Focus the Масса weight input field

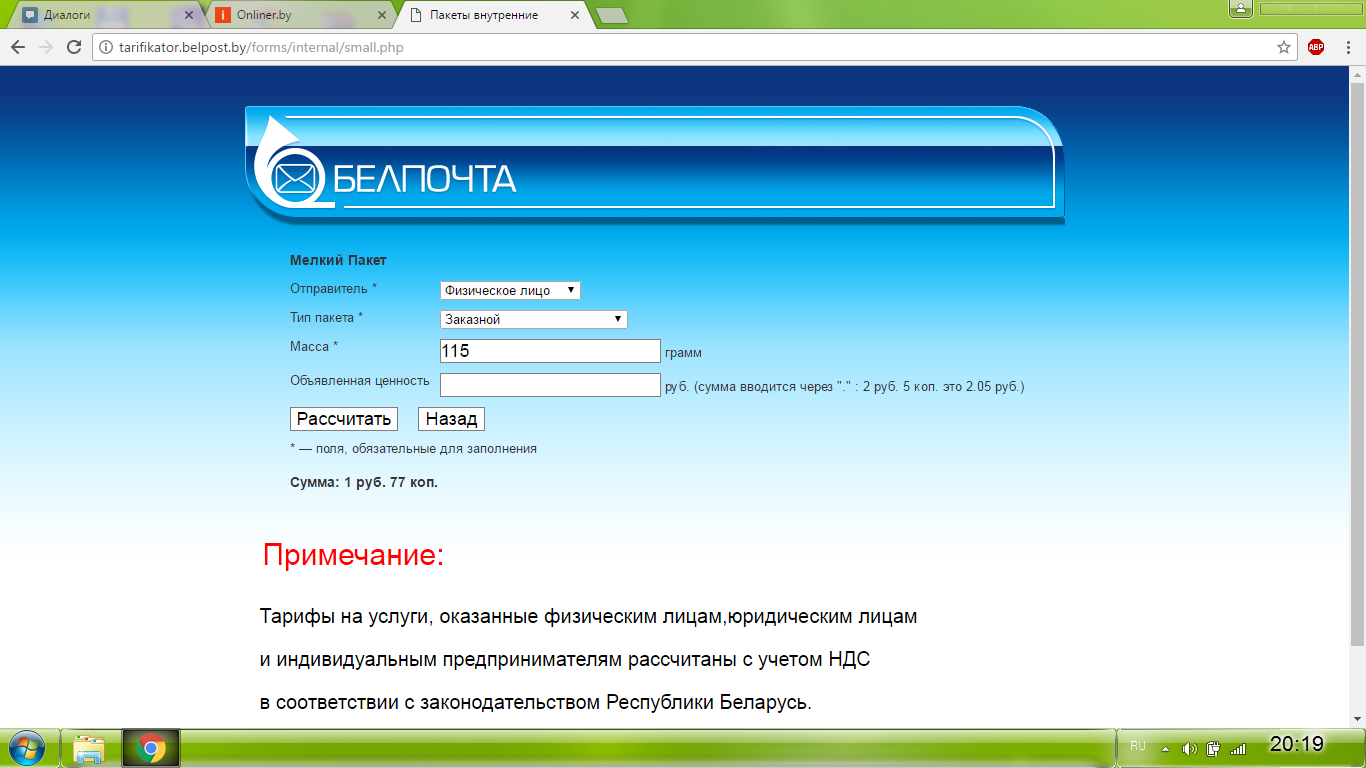[x=550, y=351]
